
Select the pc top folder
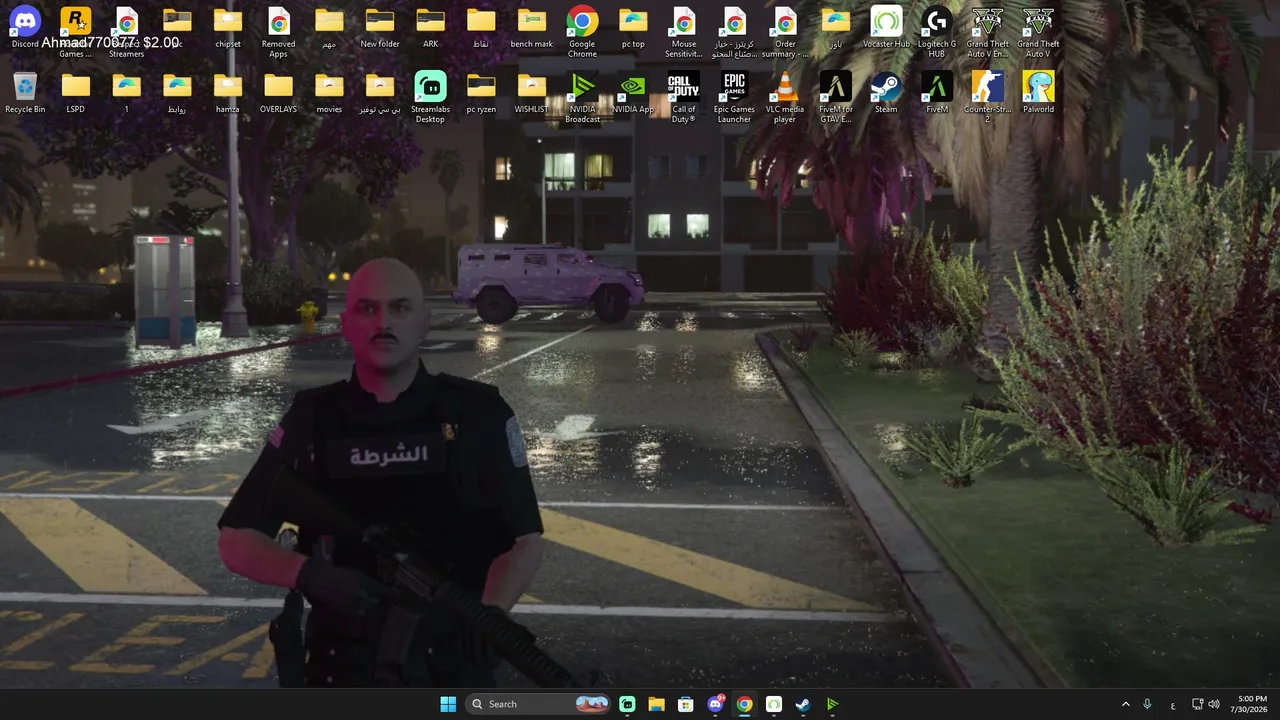coord(633,27)
